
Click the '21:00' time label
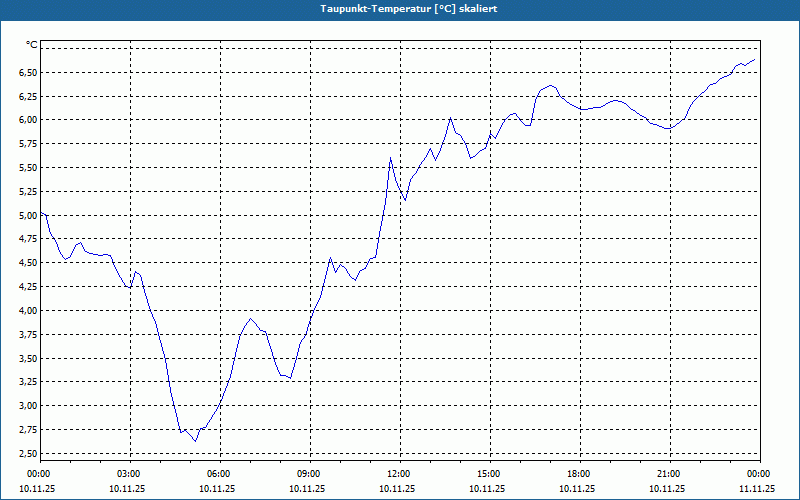pos(670,474)
